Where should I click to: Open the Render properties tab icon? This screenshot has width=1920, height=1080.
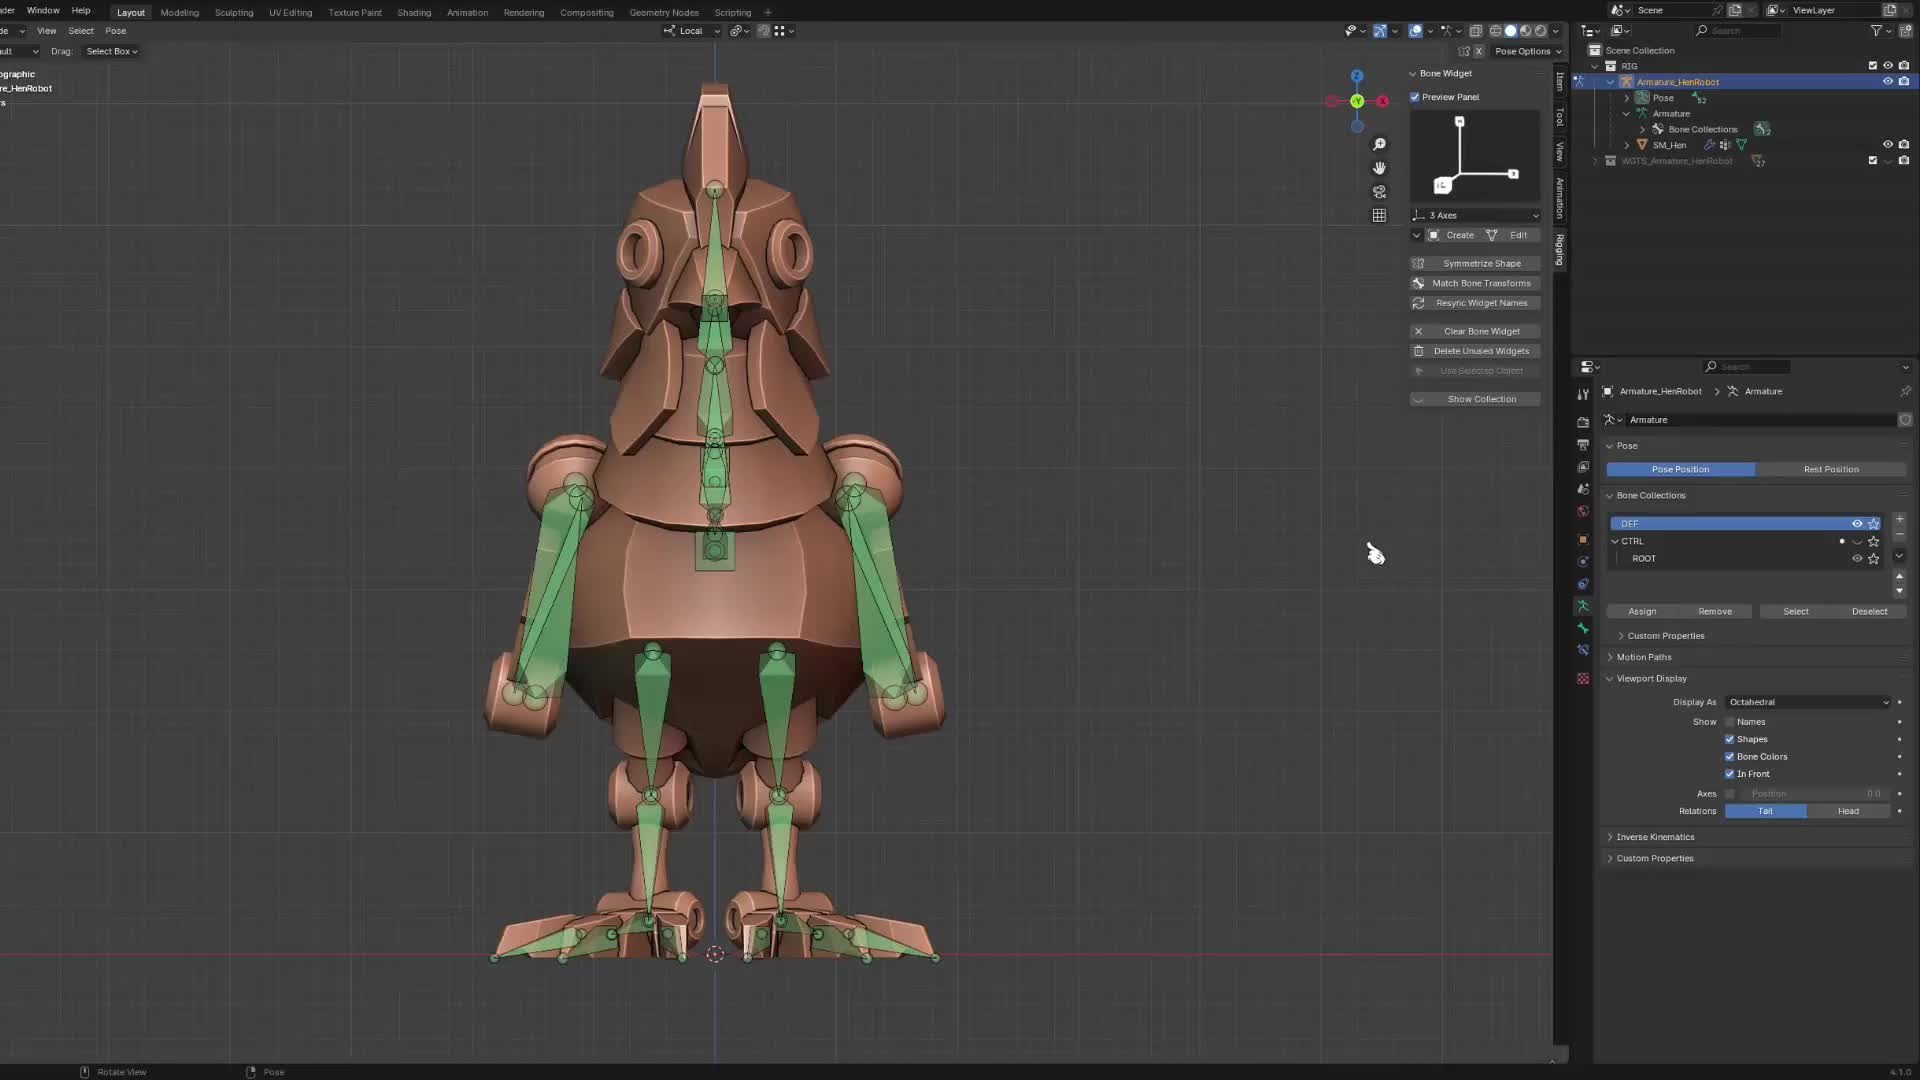pyautogui.click(x=1582, y=422)
